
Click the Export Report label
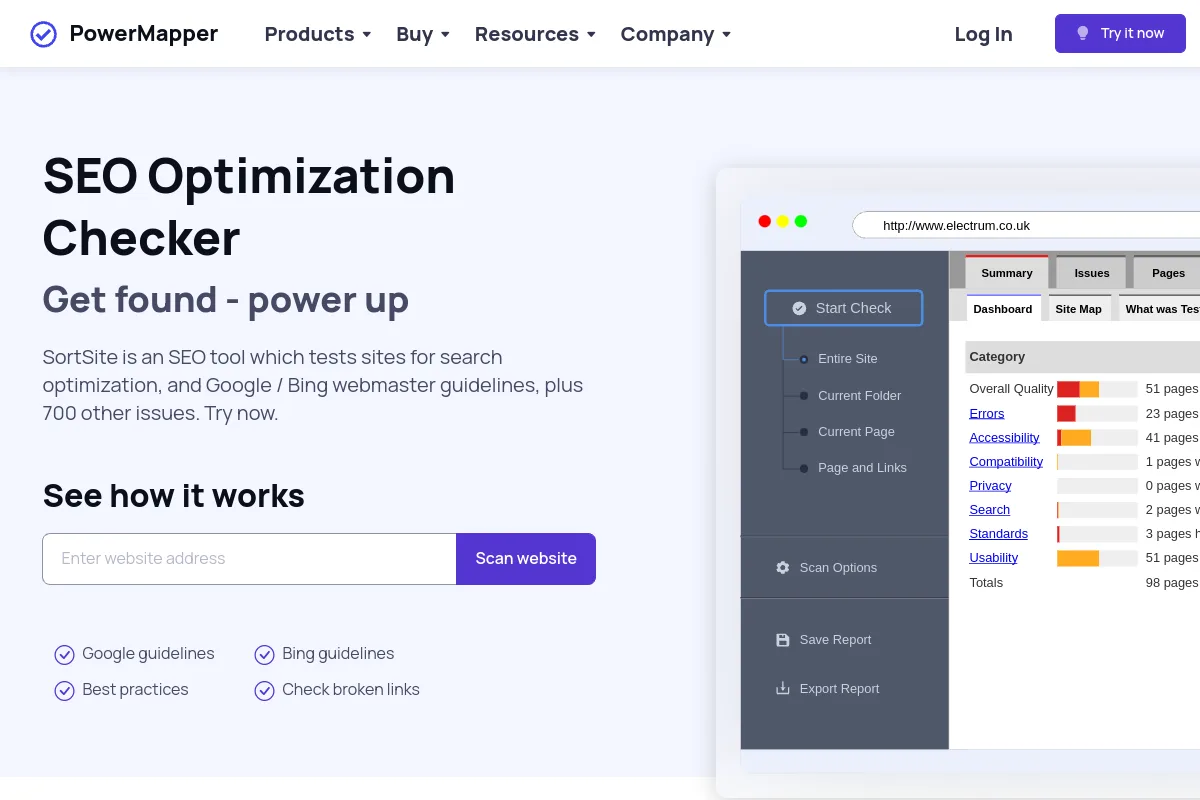[839, 688]
